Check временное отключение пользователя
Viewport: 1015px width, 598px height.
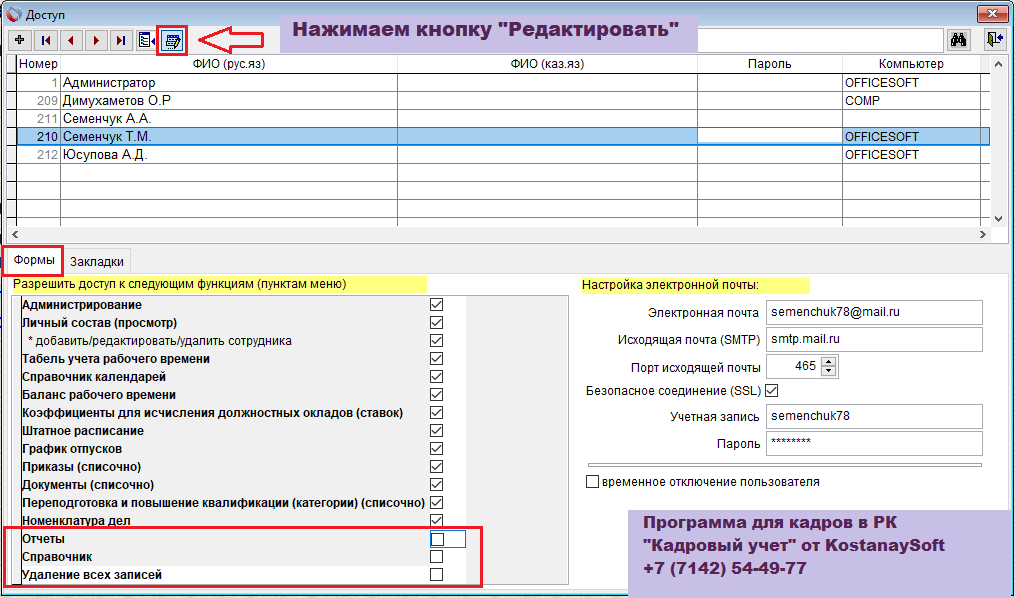(x=592, y=482)
